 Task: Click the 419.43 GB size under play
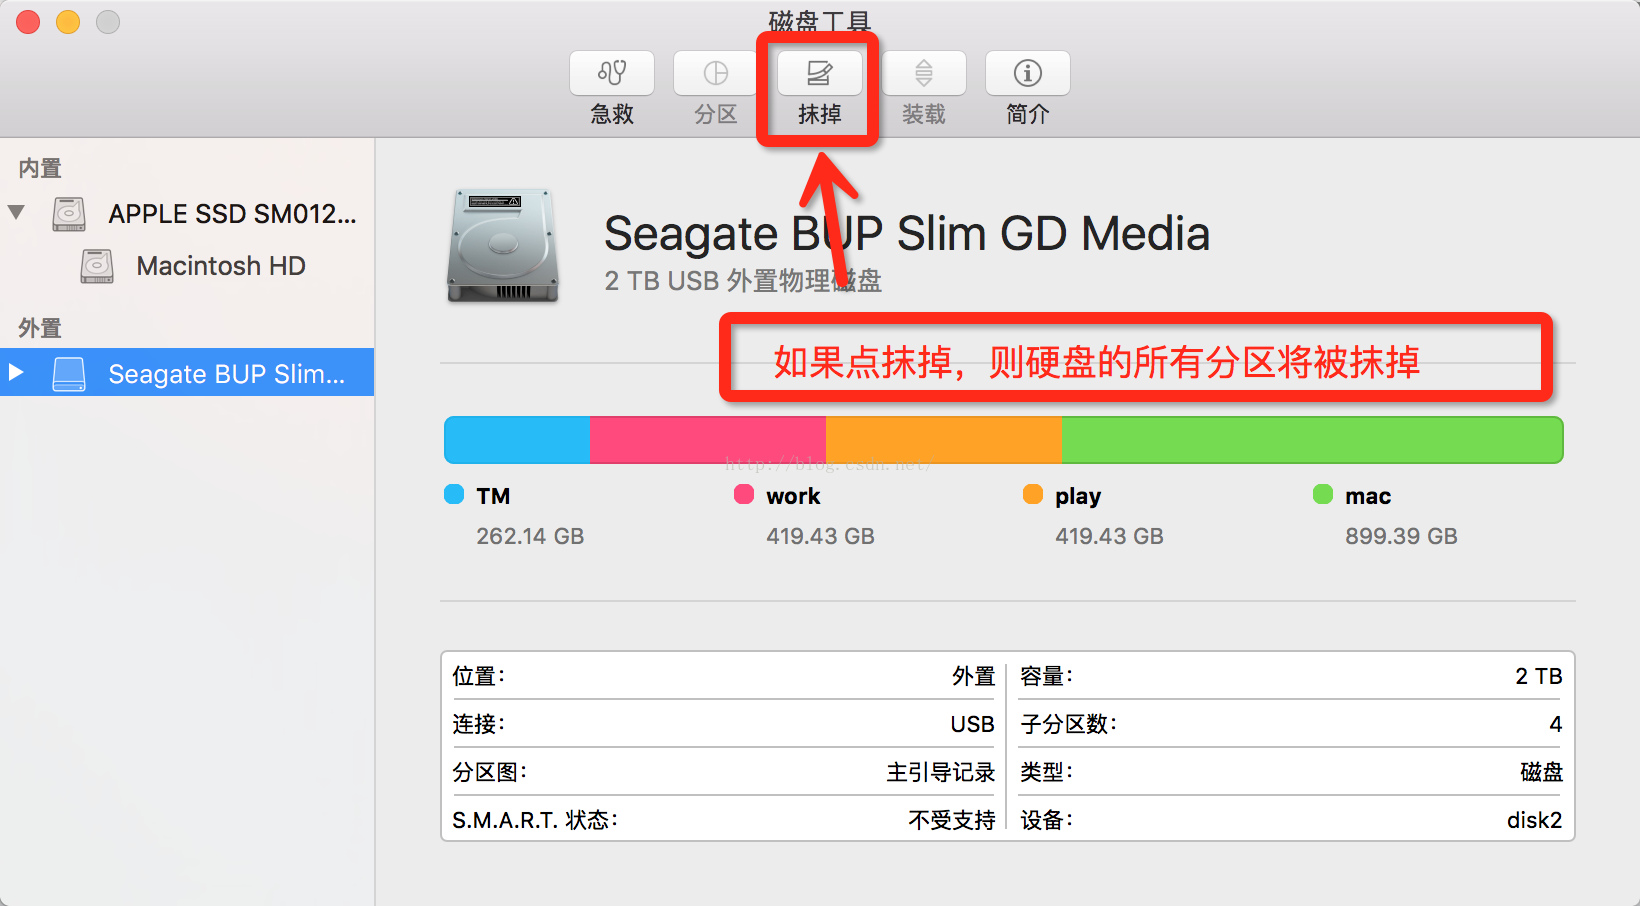(1109, 536)
